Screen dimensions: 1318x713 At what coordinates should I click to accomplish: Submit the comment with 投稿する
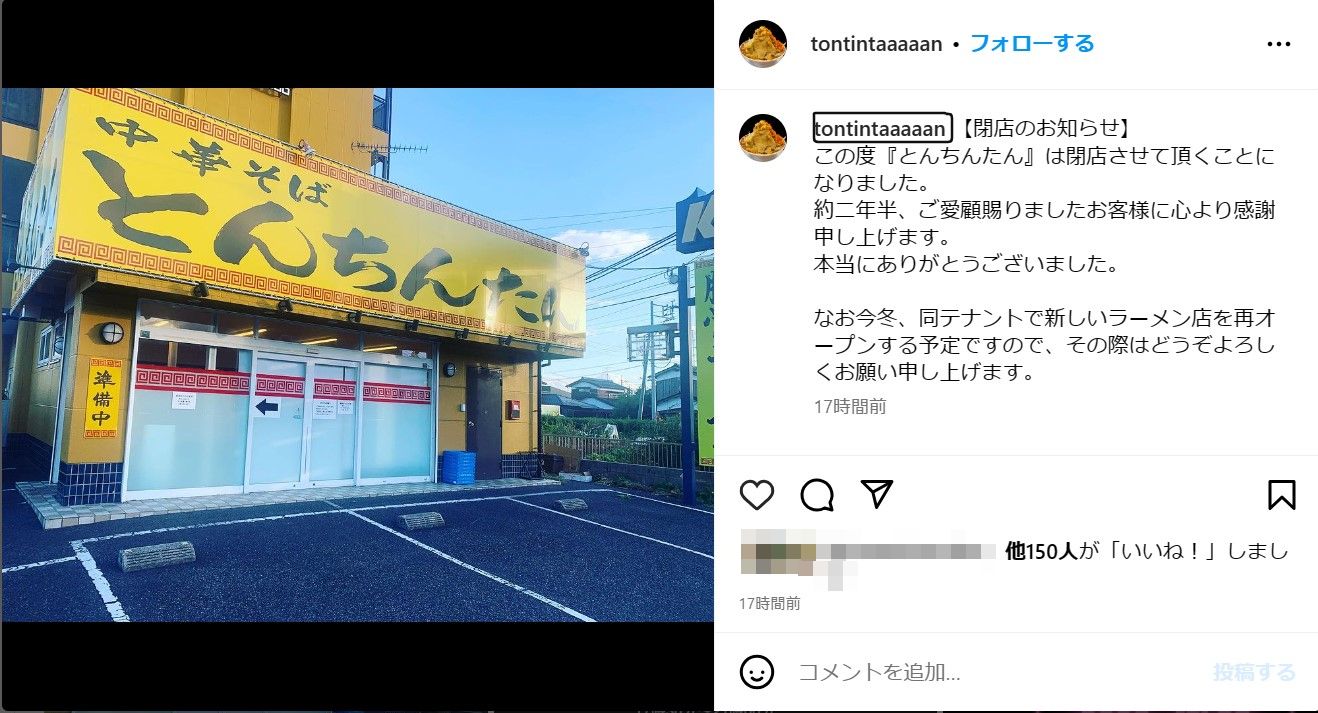[1254, 673]
